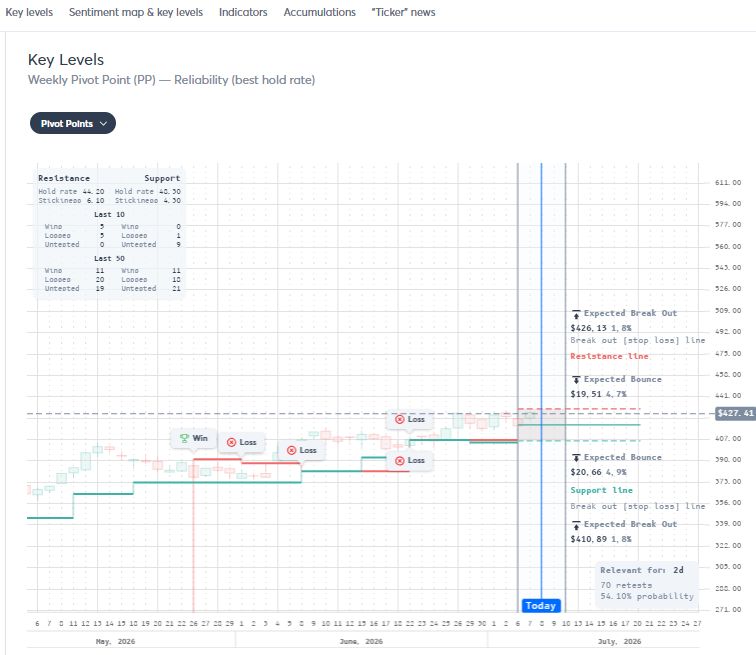
Task: Click the $426,13 1,8% break out value
Action: click(601, 328)
